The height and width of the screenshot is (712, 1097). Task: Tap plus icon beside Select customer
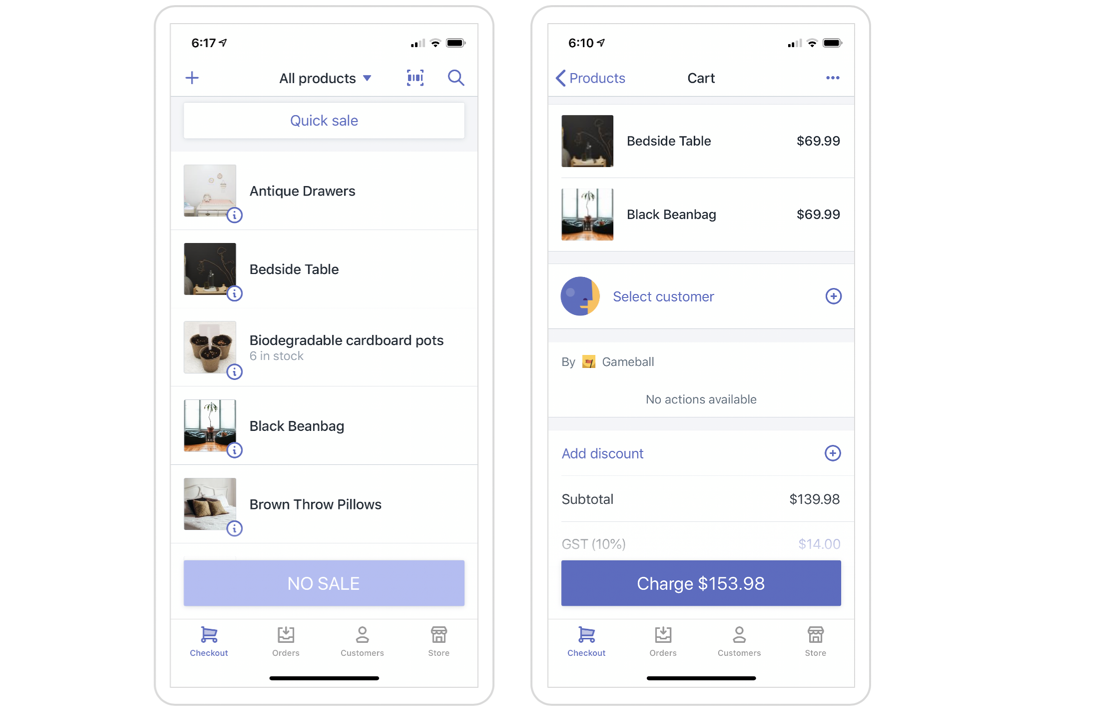tap(833, 296)
